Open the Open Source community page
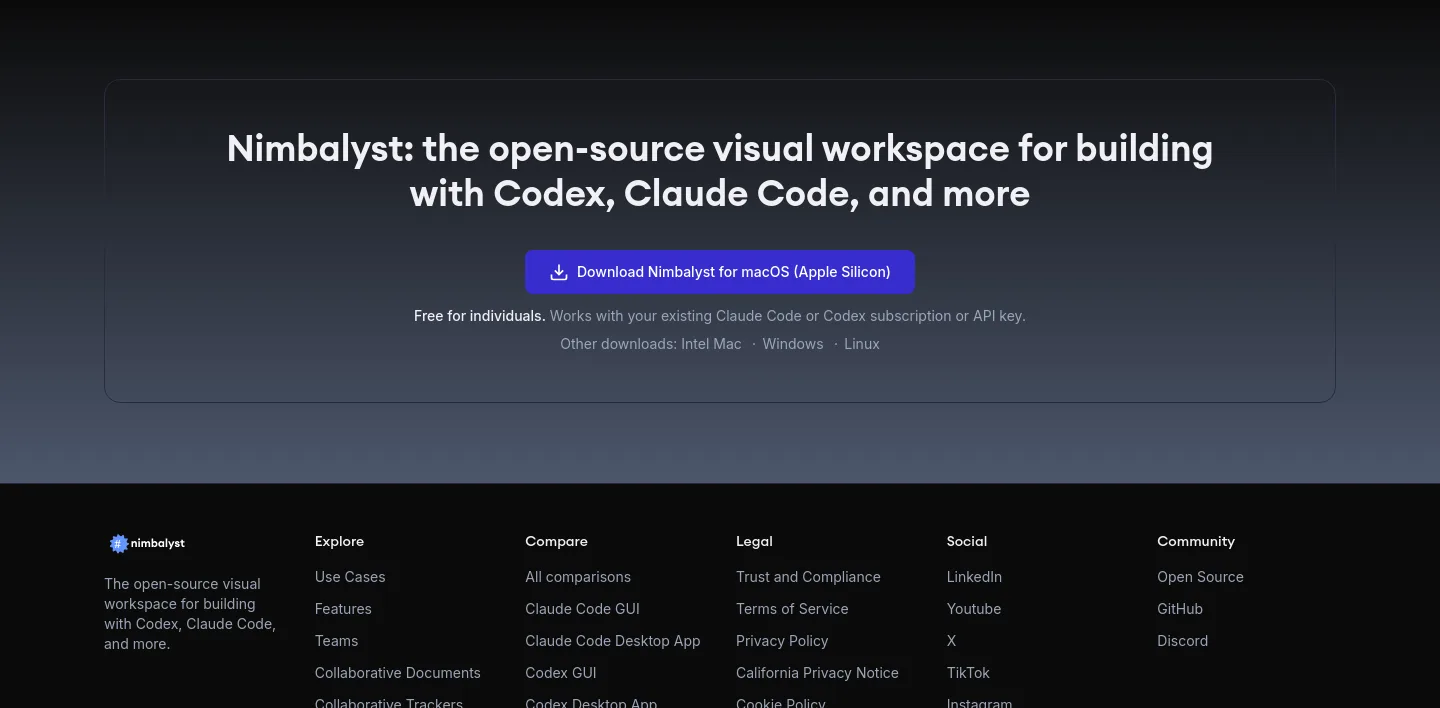The image size is (1440, 708). tap(1200, 577)
